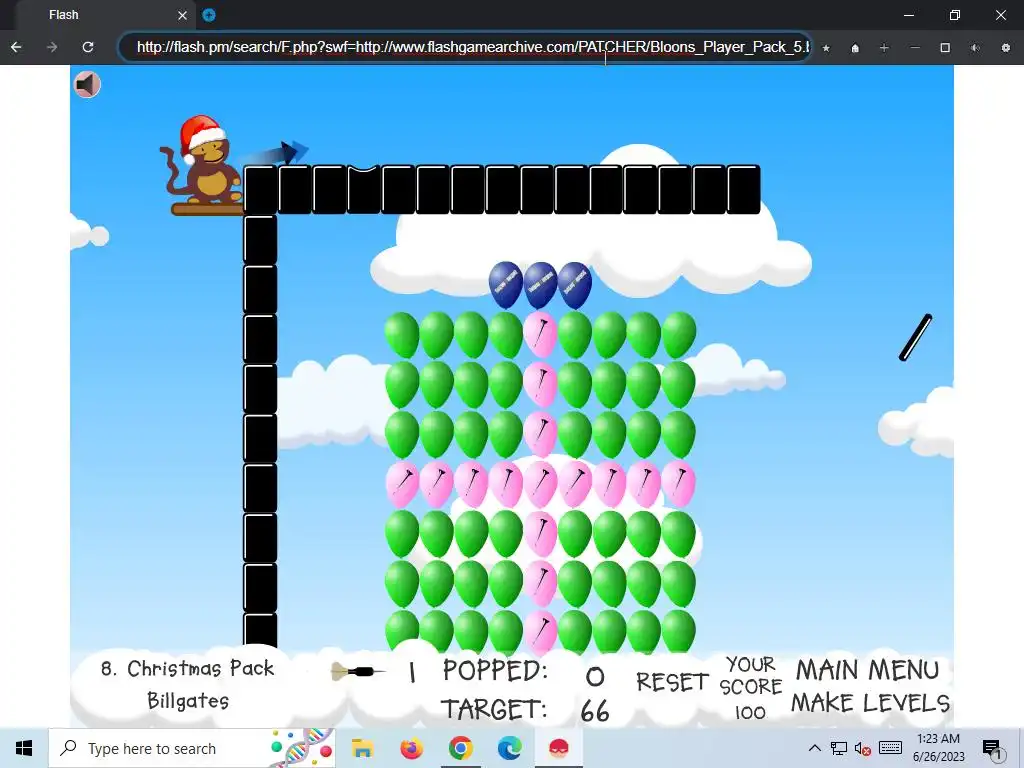The image size is (1024, 768).
Task: Click the left dark blue balloon
Action: 505,284
